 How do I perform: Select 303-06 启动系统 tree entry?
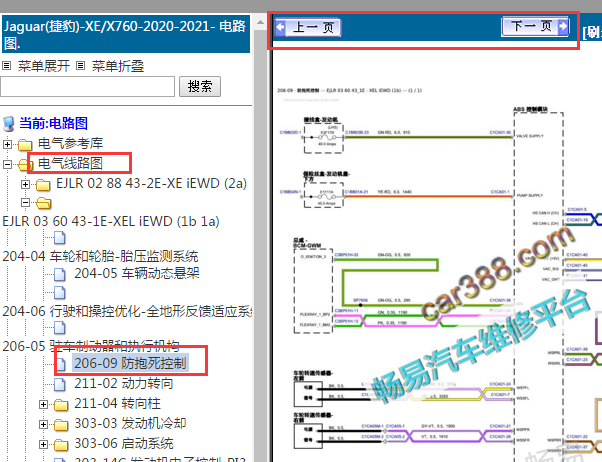tap(124, 443)
